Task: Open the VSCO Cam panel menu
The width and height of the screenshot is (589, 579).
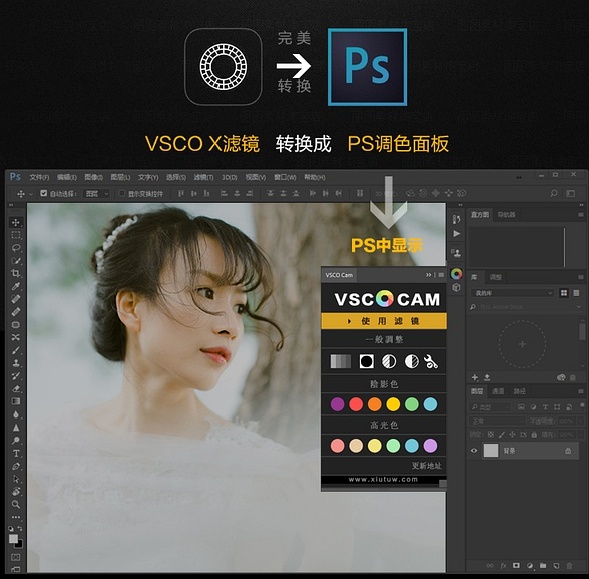Action: (x=441, y=275)
